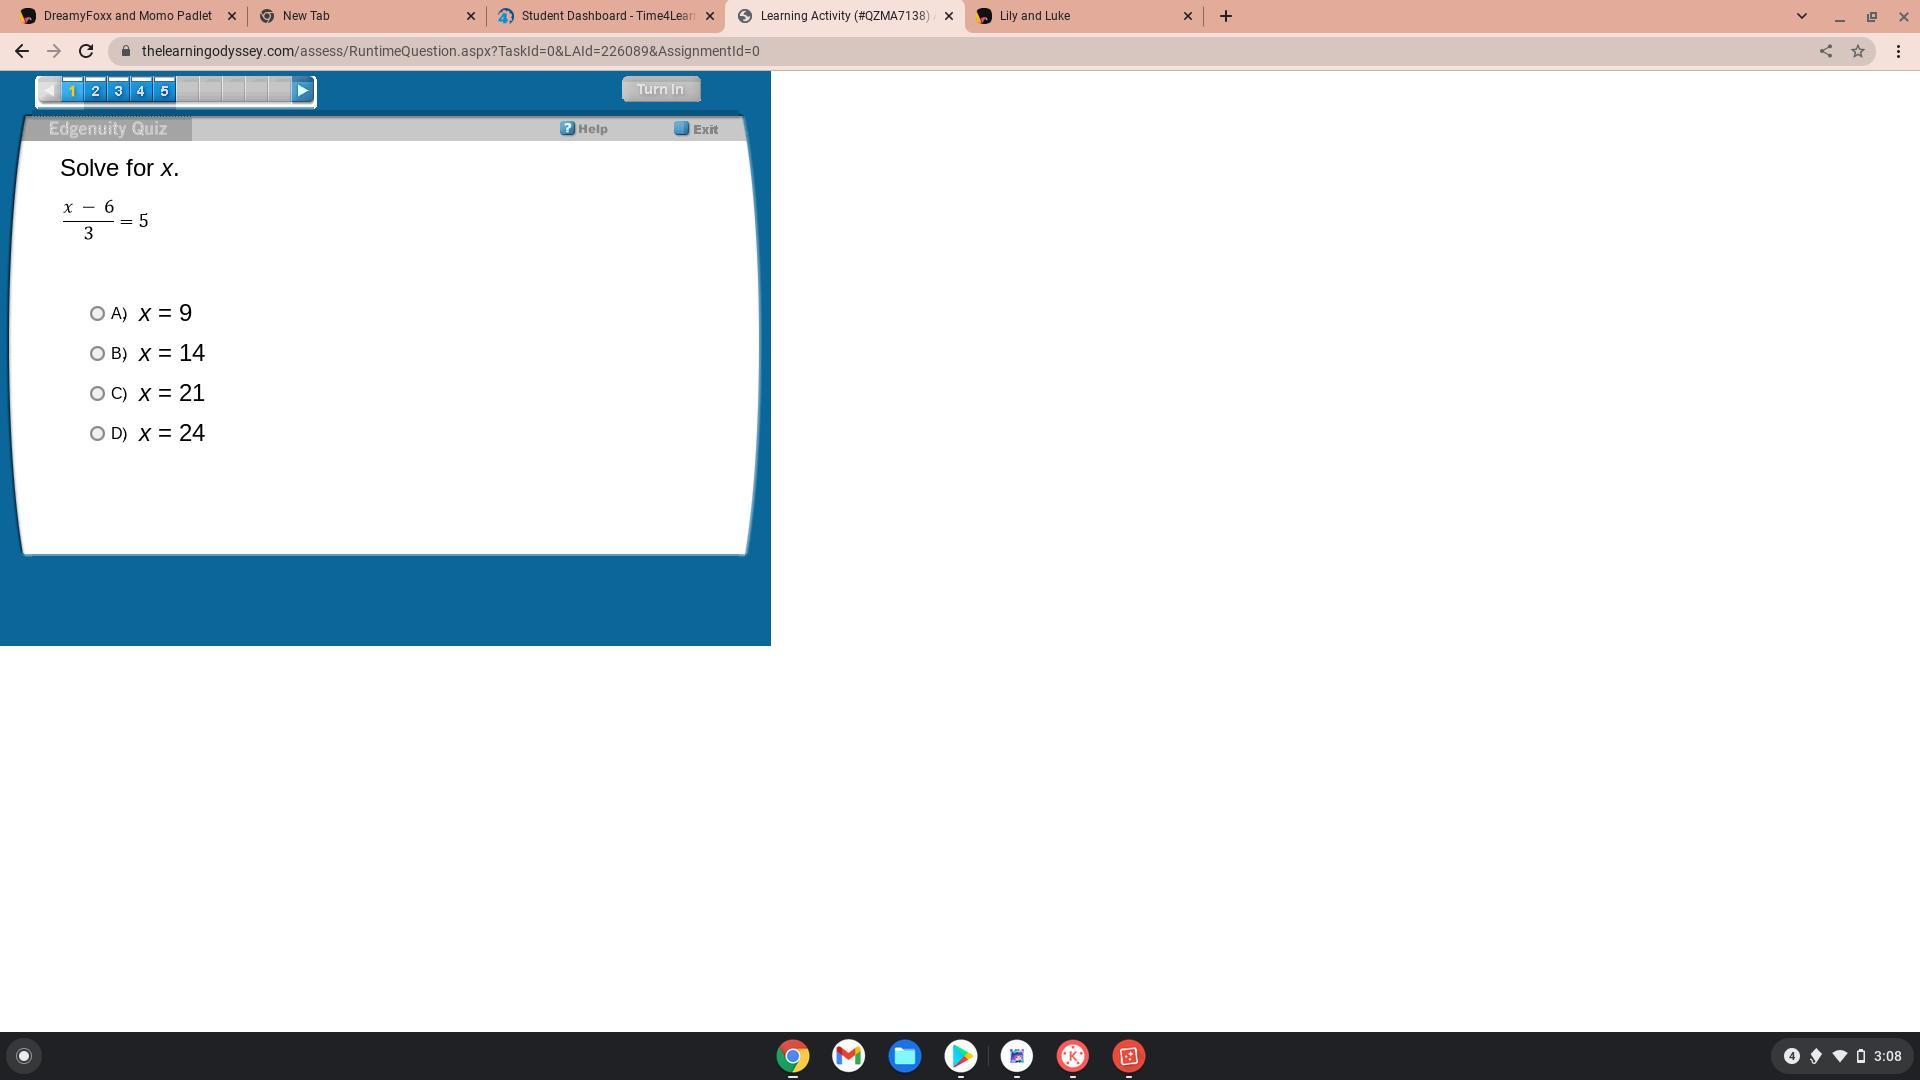
Task: Open Gmail from the shelf
Action: [x=848, y=1056]
